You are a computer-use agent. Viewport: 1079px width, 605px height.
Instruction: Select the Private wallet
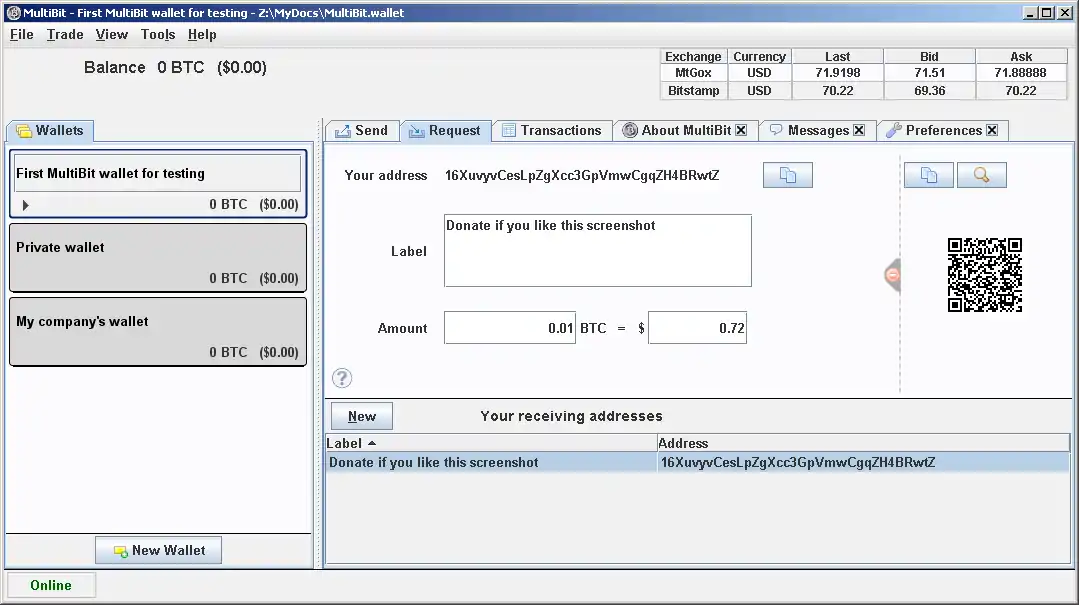[x=157, y=259]
